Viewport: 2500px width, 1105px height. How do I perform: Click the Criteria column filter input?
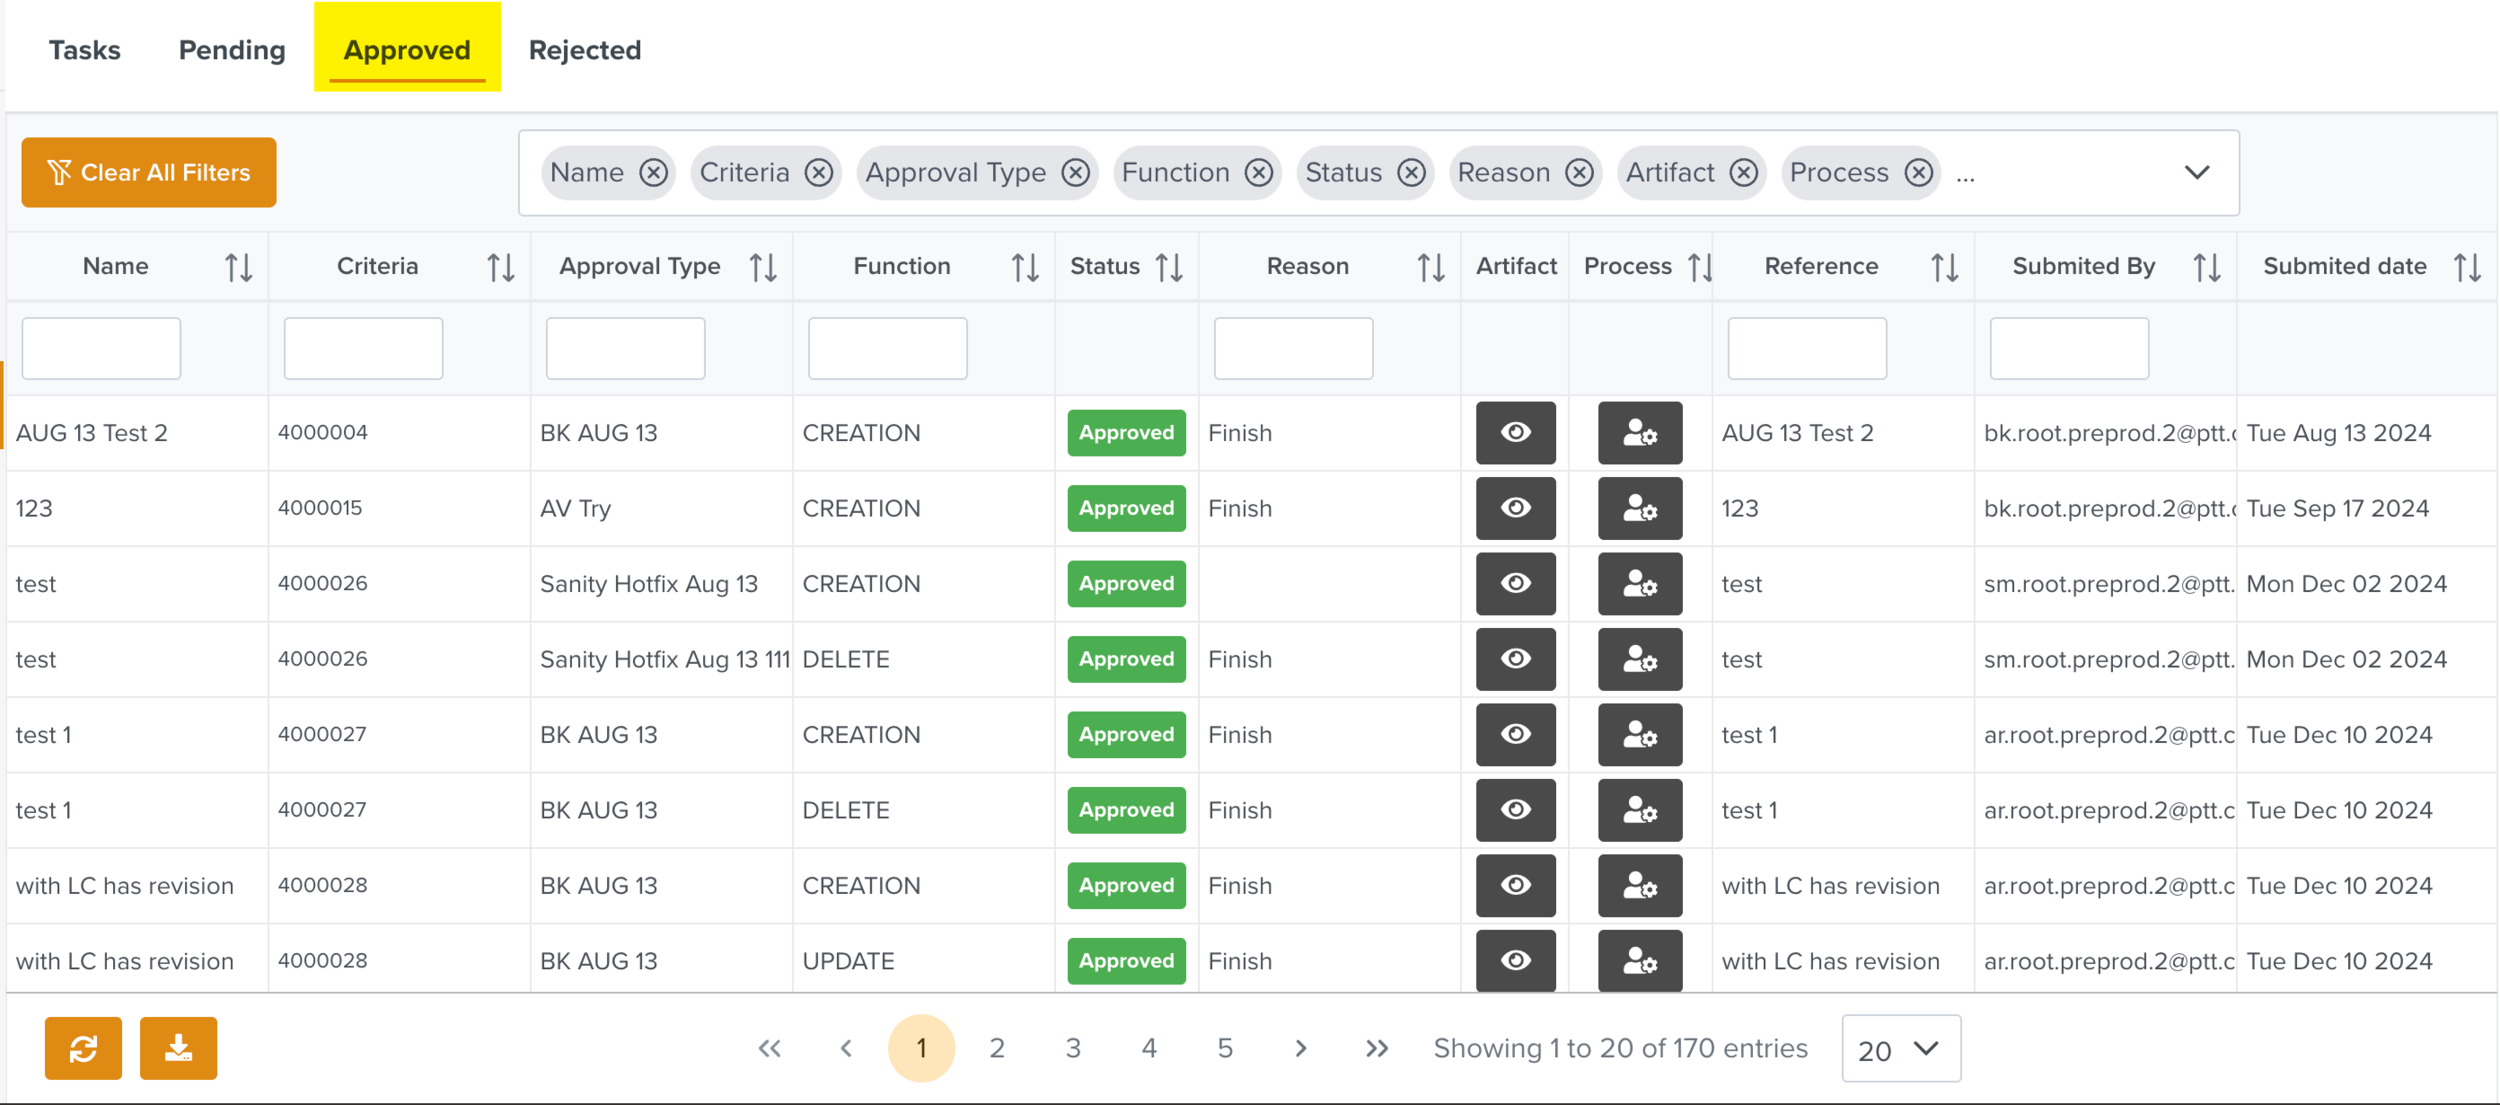click(x=363, y=348)
